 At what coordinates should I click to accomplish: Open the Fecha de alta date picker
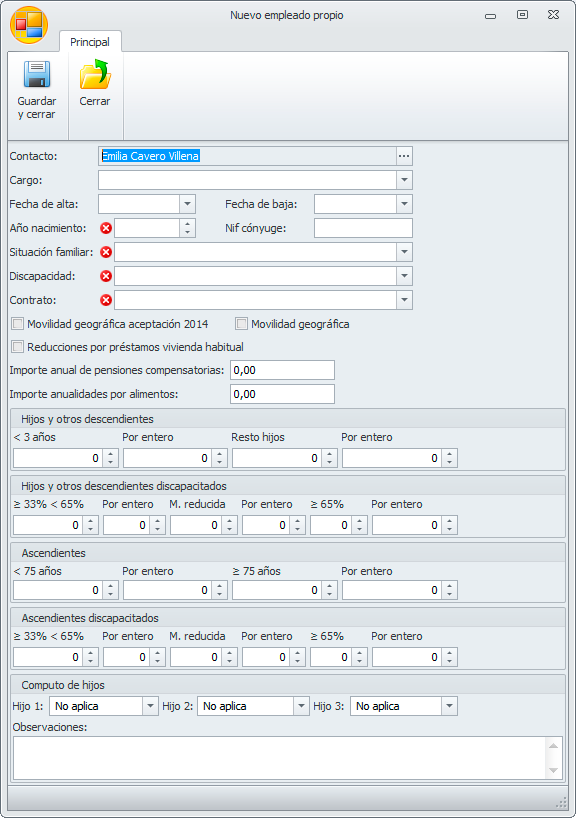pyautogui.click(x=187, y=204)
